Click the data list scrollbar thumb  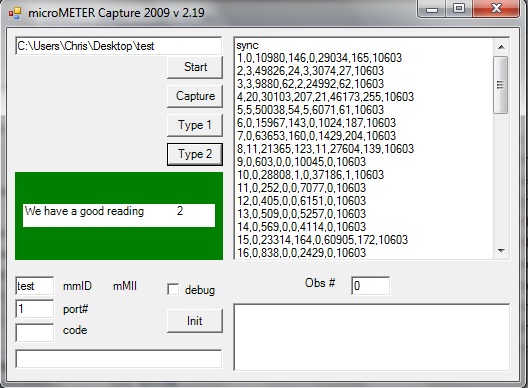pyautogui.click(x=501, y=85)
